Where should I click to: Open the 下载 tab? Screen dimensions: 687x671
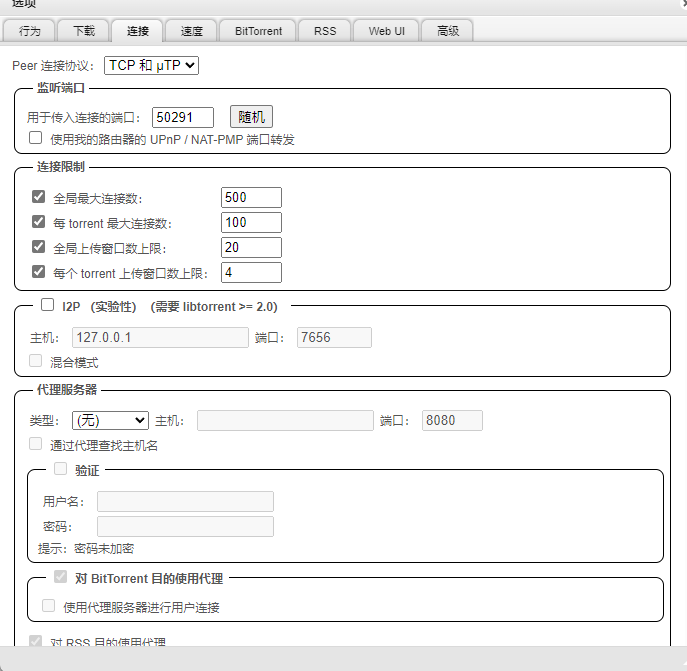[83, 31]
